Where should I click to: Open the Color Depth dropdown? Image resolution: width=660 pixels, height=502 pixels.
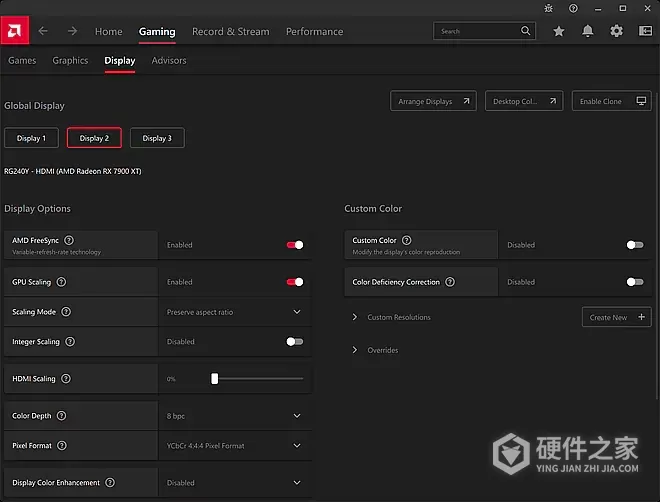coord(235,416)
